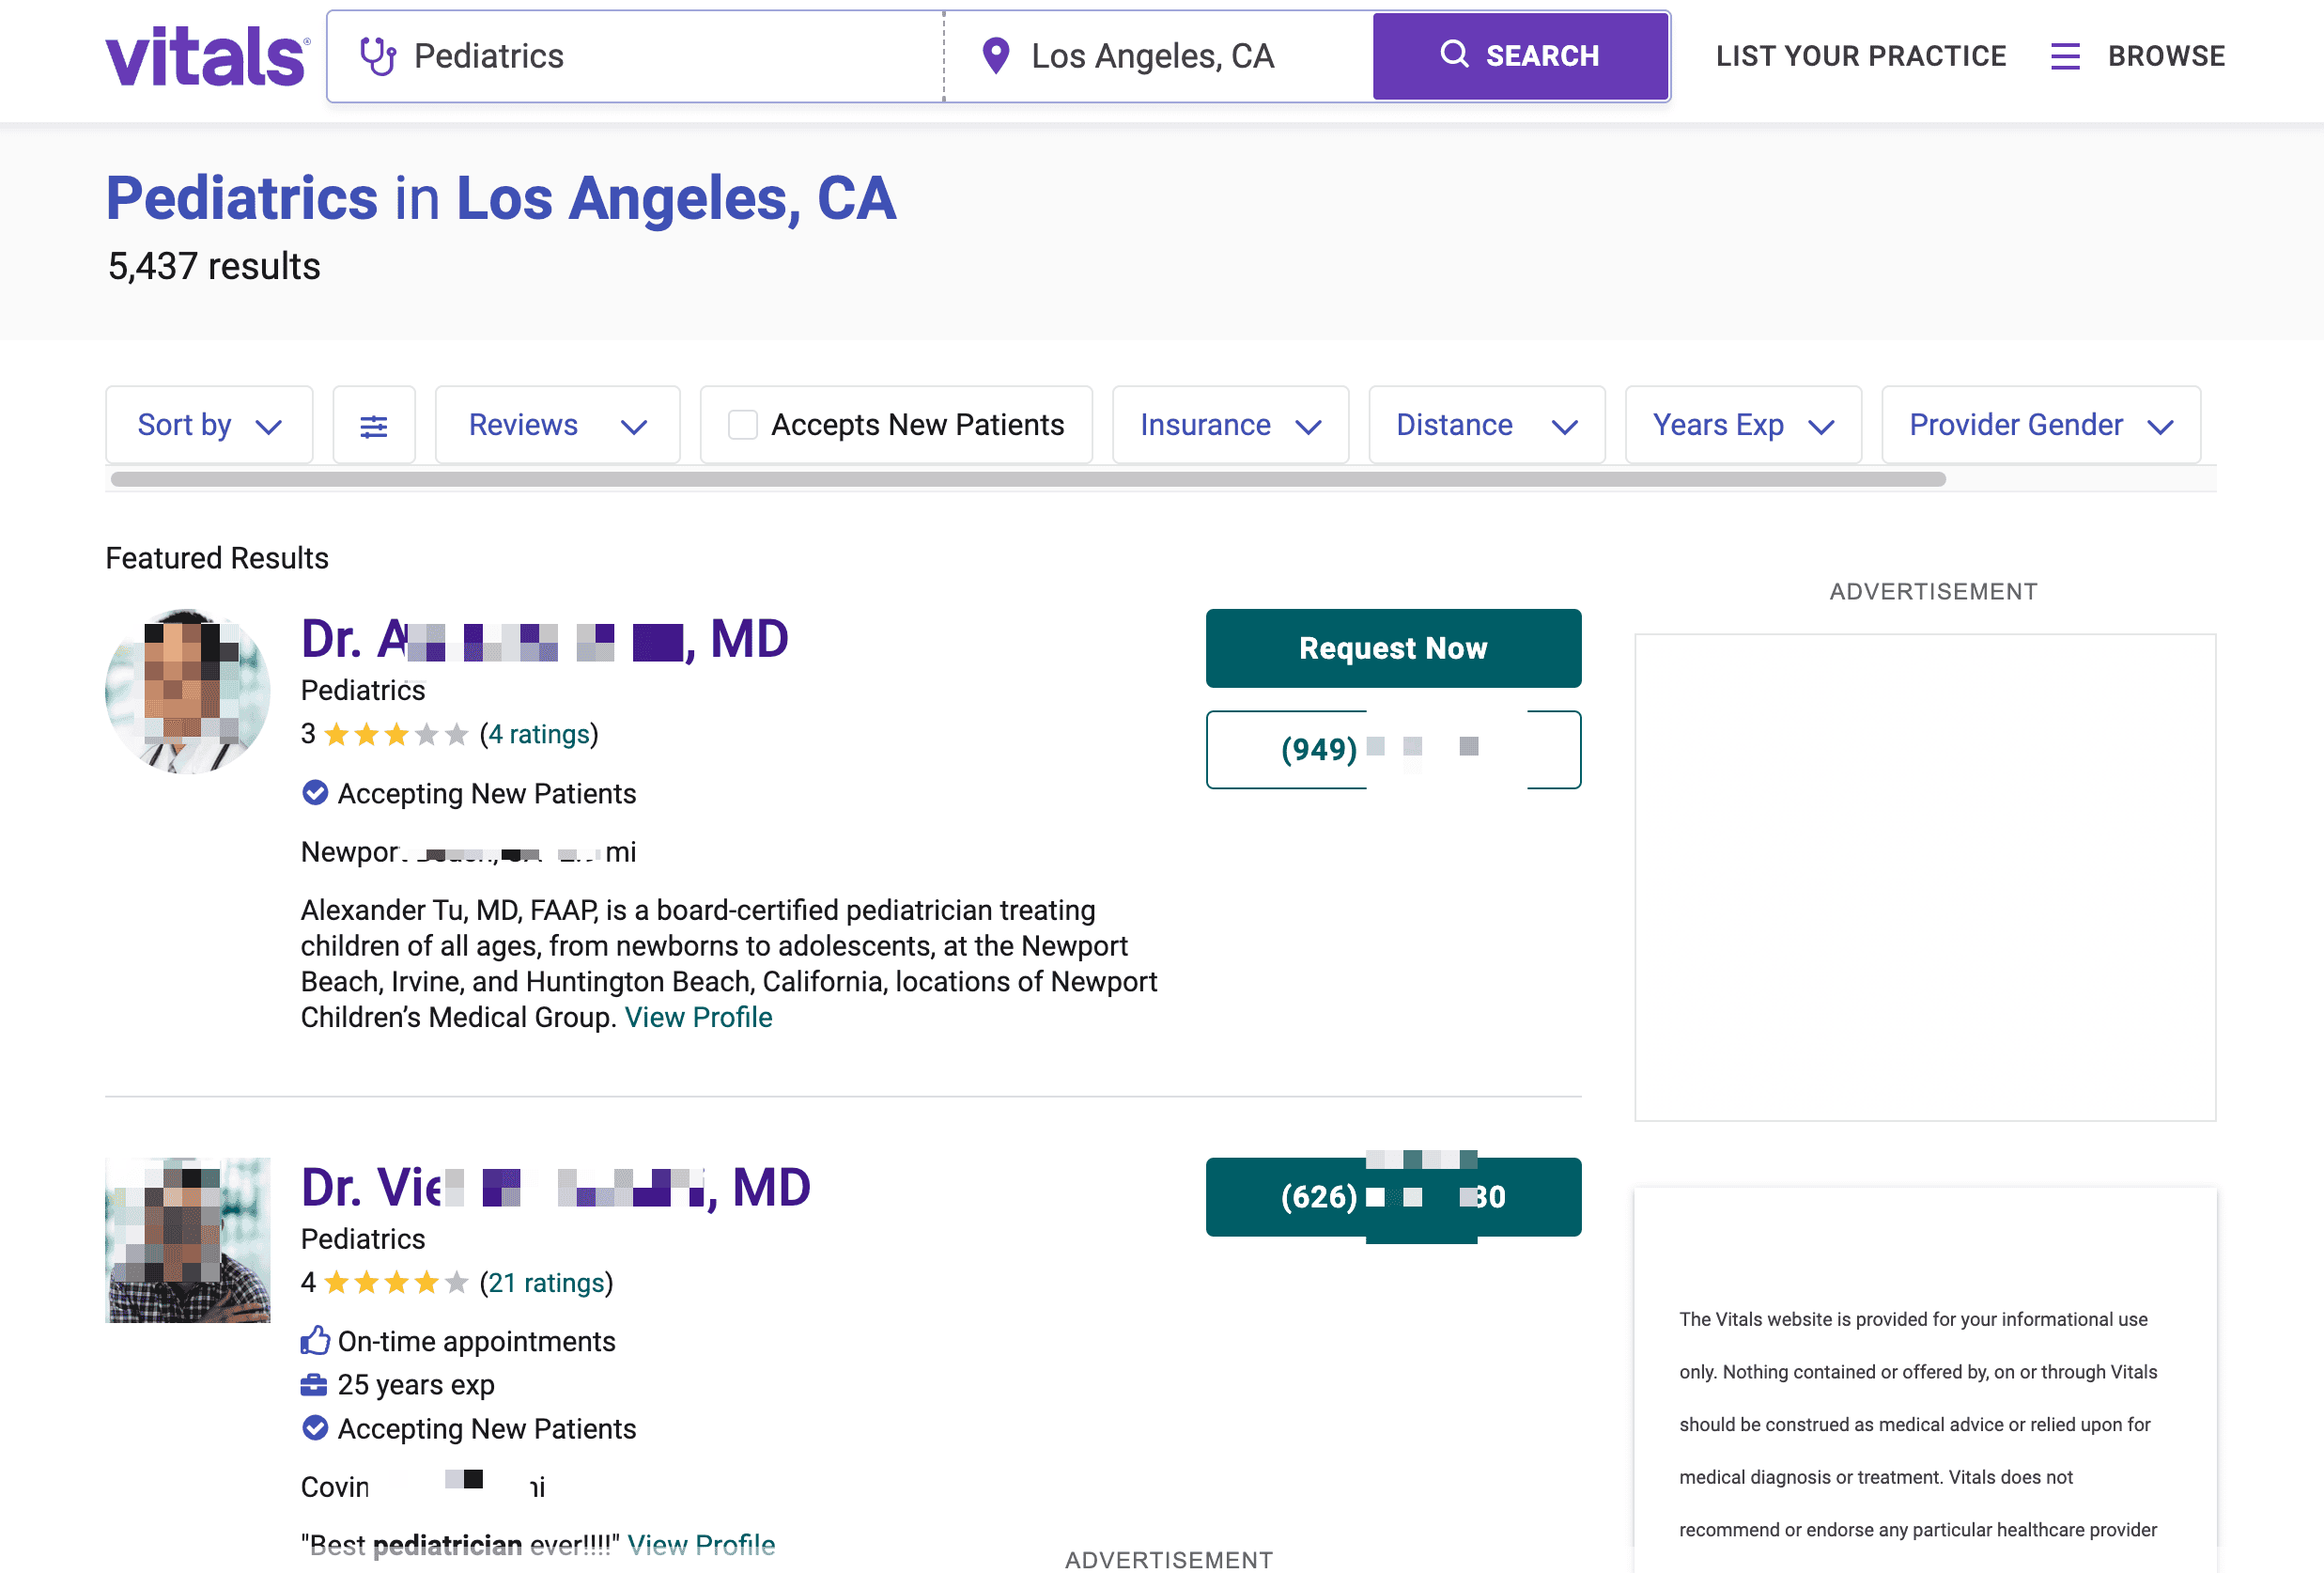Viewport: 2324px width, 1573px height.
Task: Click LIST YOUR PRACTICE menu item
Action: pos(1860,56)
